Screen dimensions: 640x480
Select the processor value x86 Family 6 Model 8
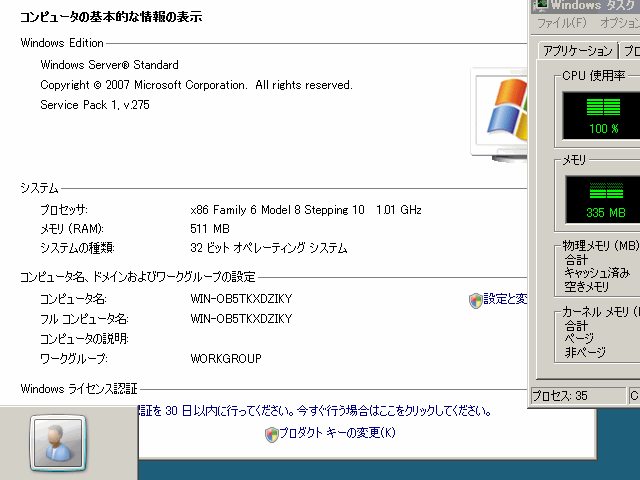coord(306,210)
